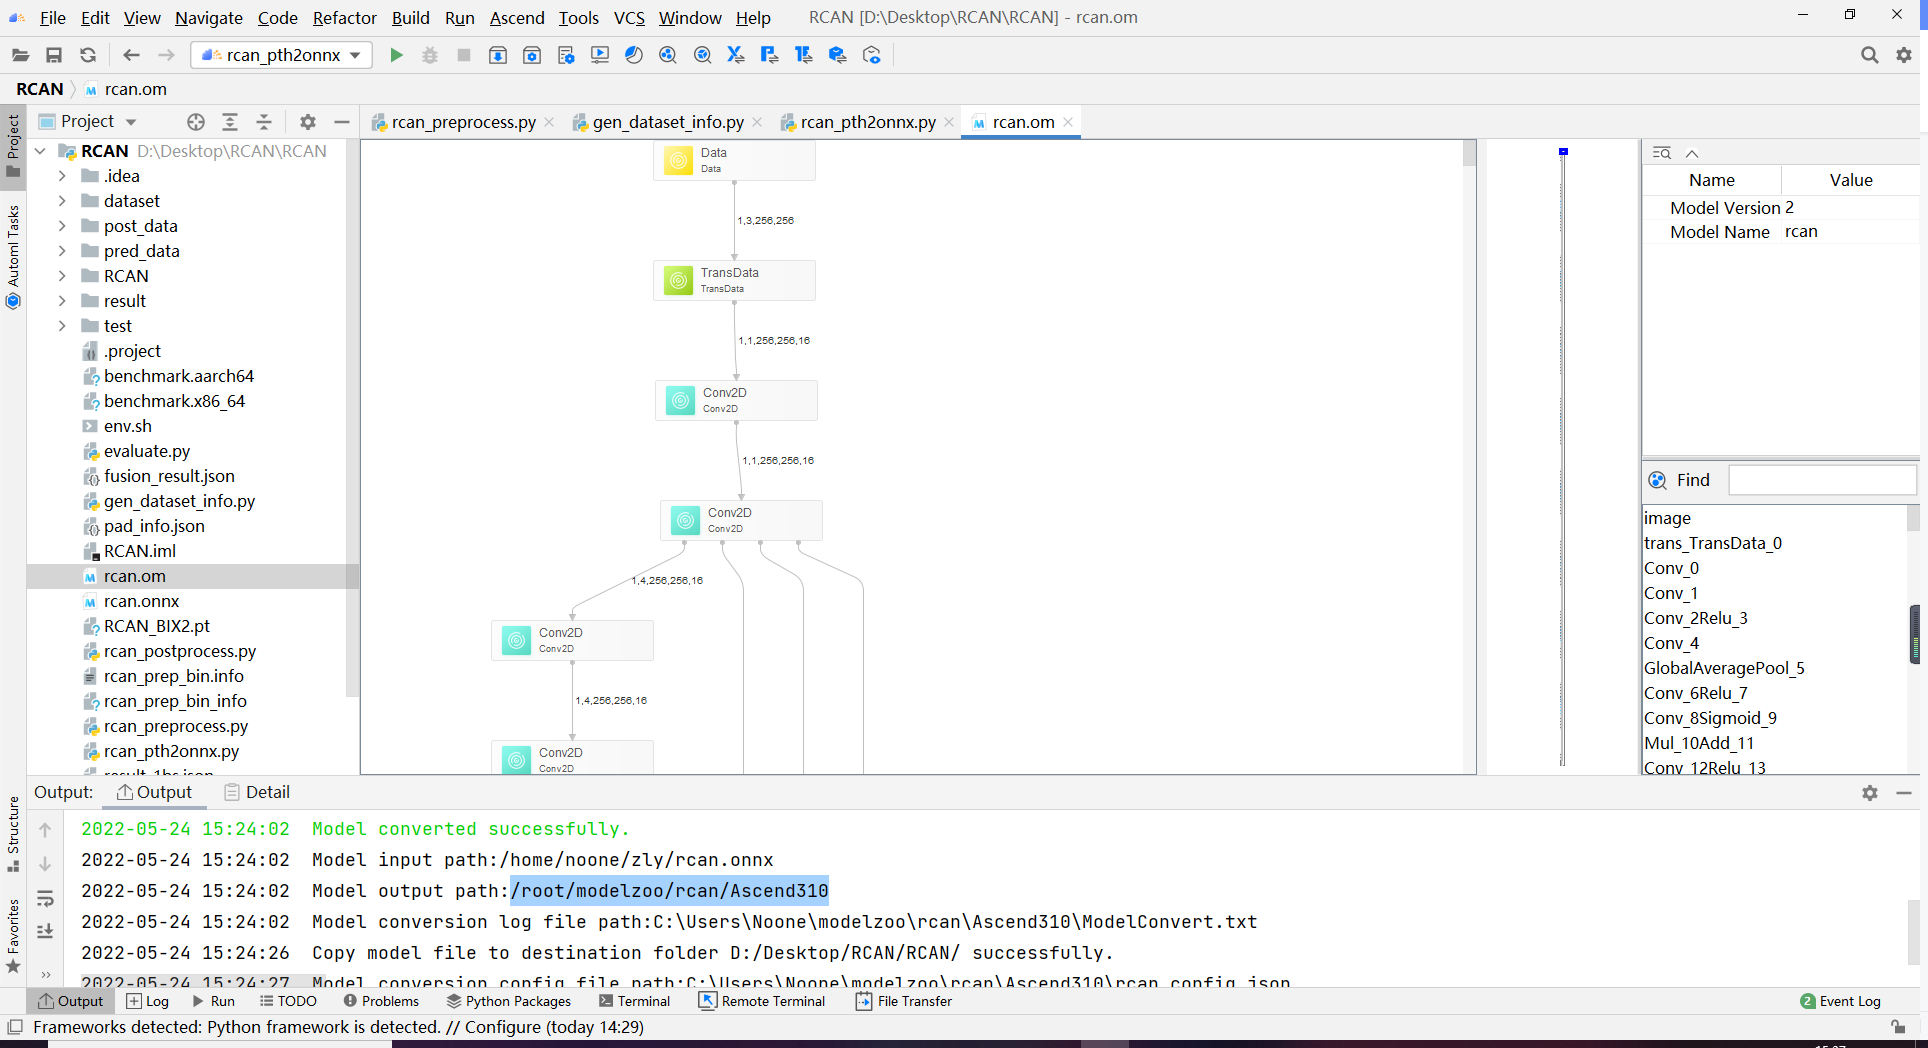The height and width of the screenshot is (1048, 1928).
Task: Switch to rcan_pth2onnx.py tab
Action: tap(868, 122)
